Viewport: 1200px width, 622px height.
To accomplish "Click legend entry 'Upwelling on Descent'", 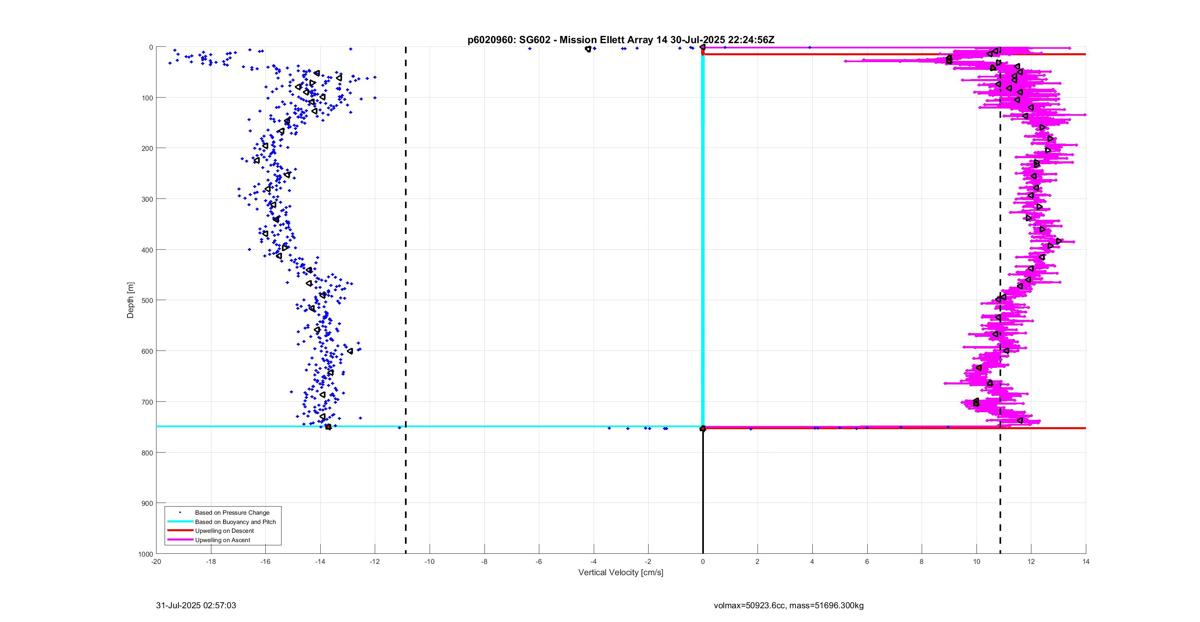I will [225, 530].
